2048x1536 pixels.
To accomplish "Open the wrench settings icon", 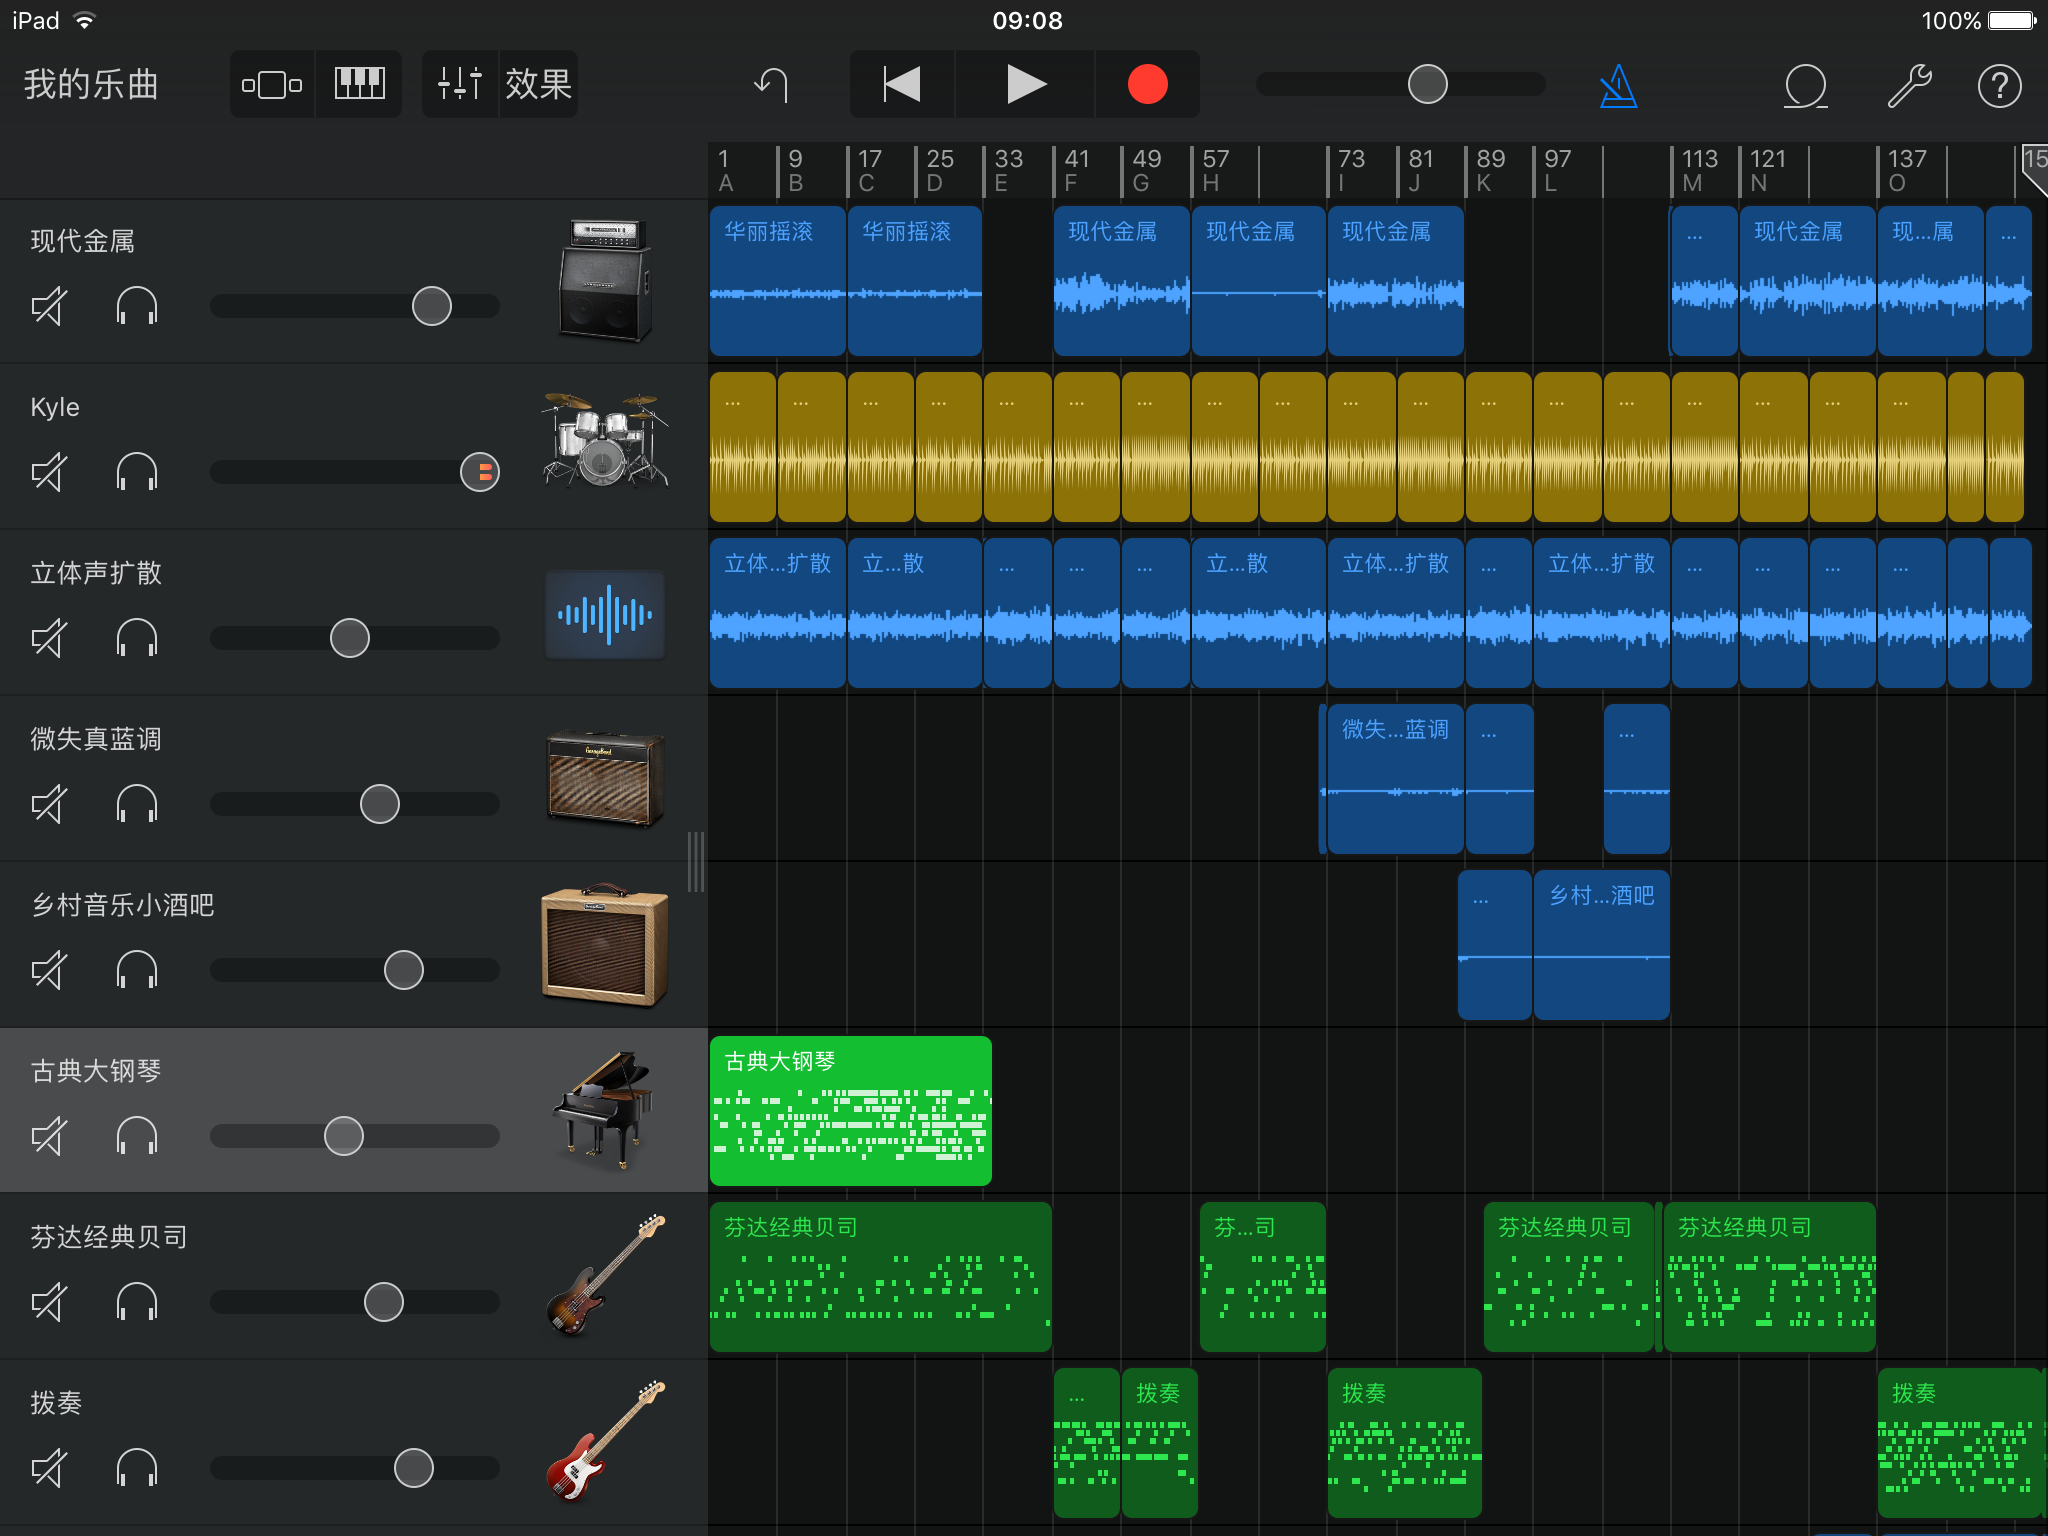I will pos(1909,86).
